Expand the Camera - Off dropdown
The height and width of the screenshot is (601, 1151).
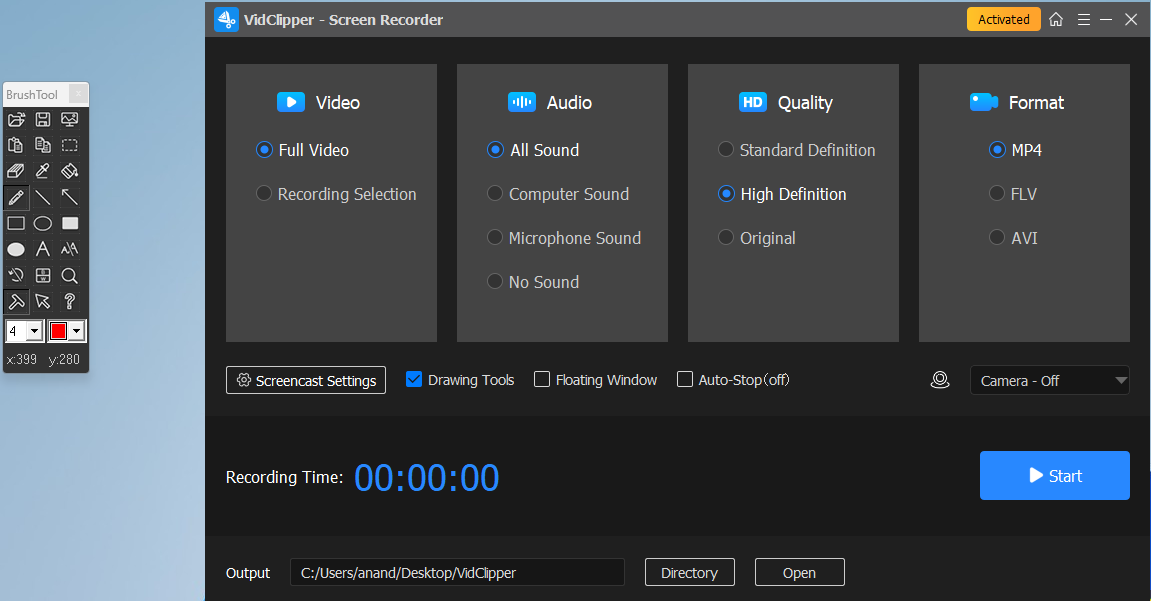point(1049,380)
